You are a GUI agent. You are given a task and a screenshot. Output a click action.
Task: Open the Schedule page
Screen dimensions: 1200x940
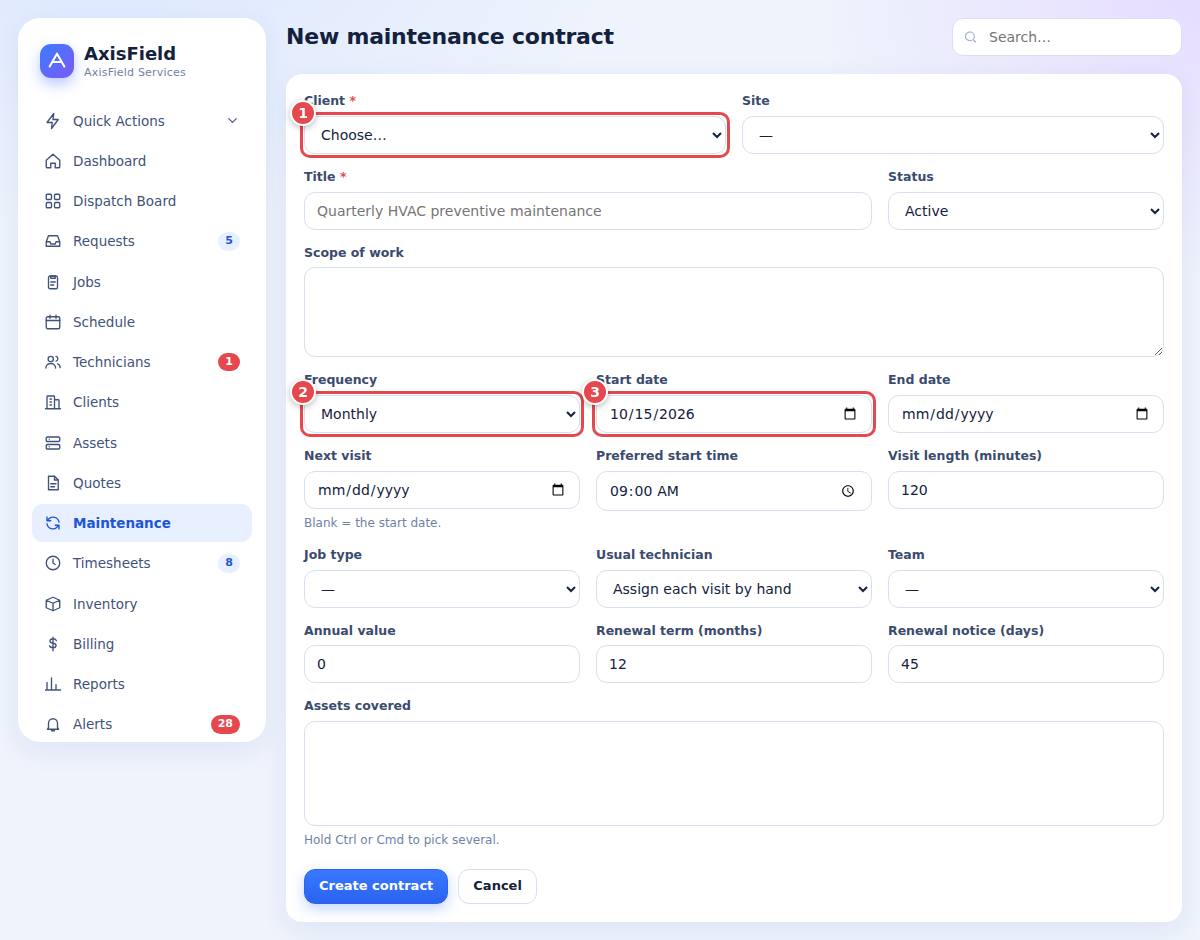142,322
